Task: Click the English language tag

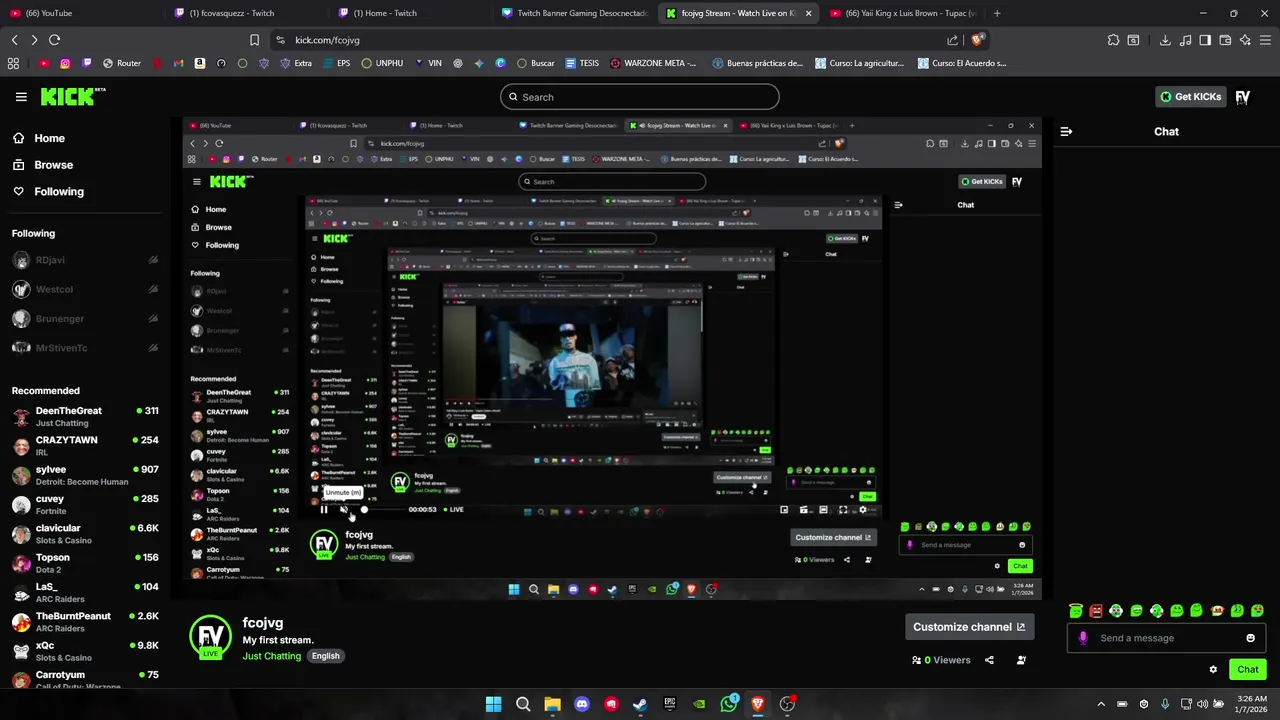Action: click(x=325, y=656)
